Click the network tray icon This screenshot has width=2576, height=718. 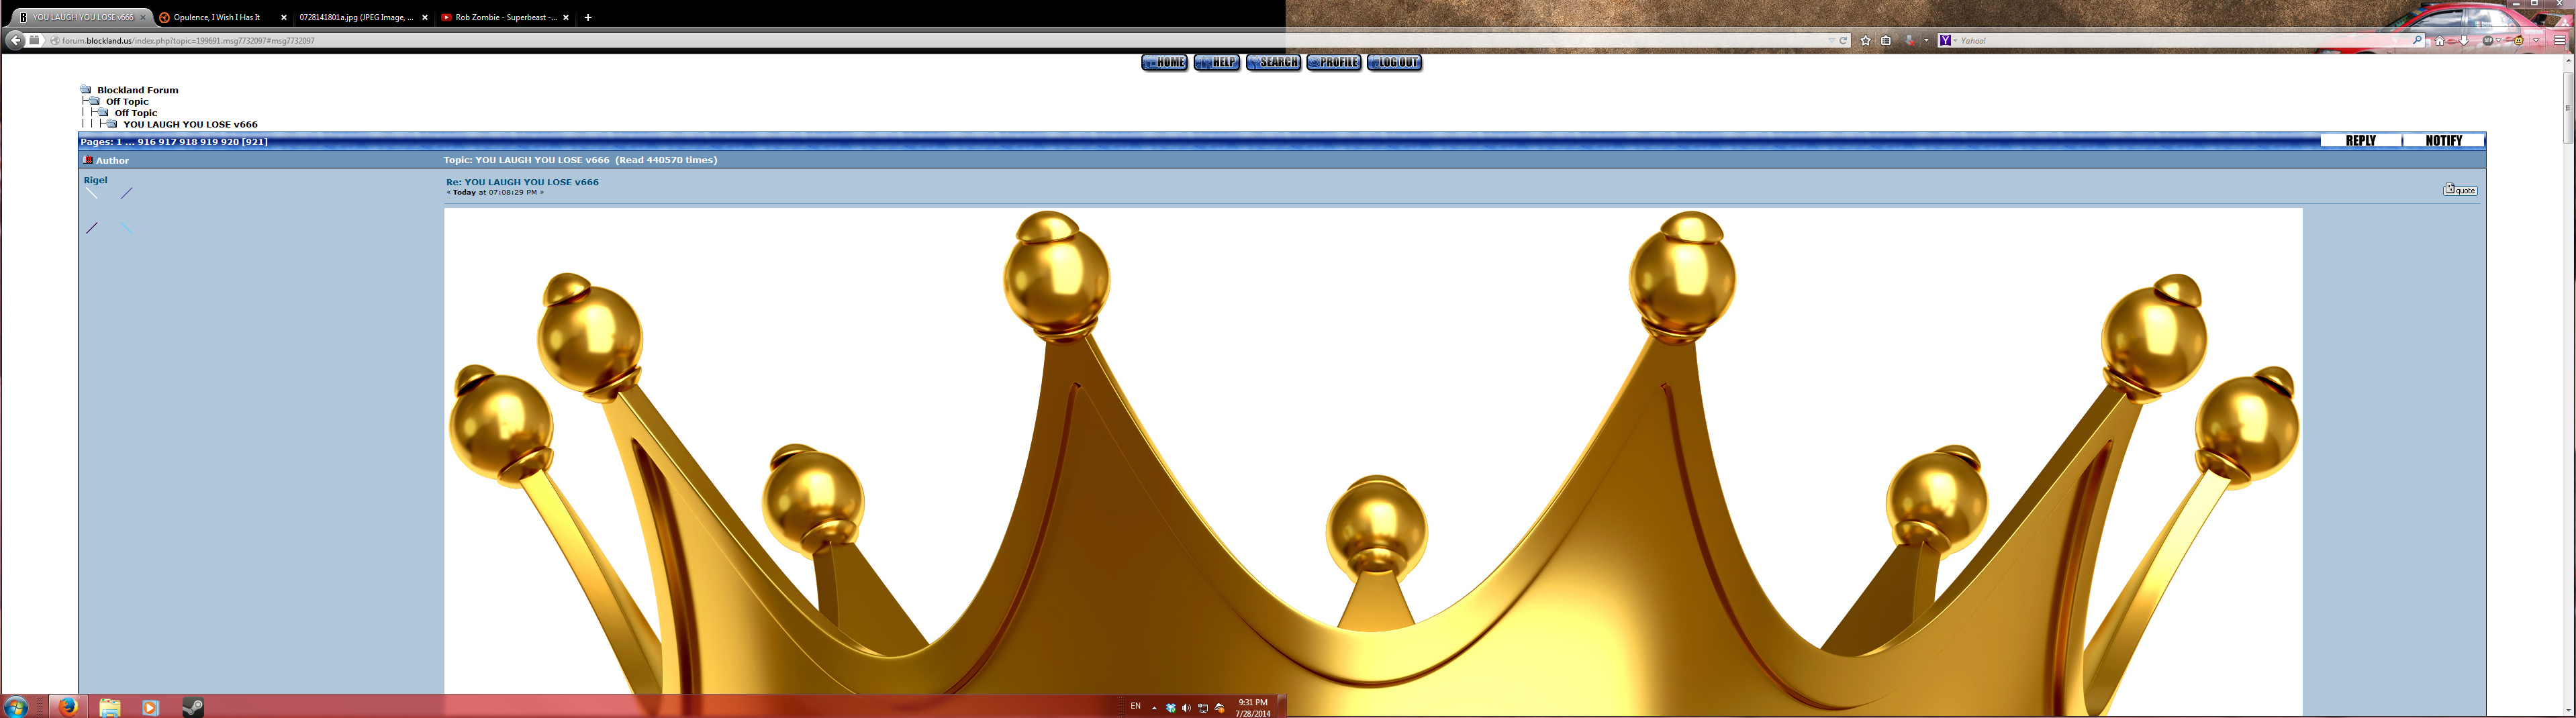pyautogui.click(x=1203, y=708)
